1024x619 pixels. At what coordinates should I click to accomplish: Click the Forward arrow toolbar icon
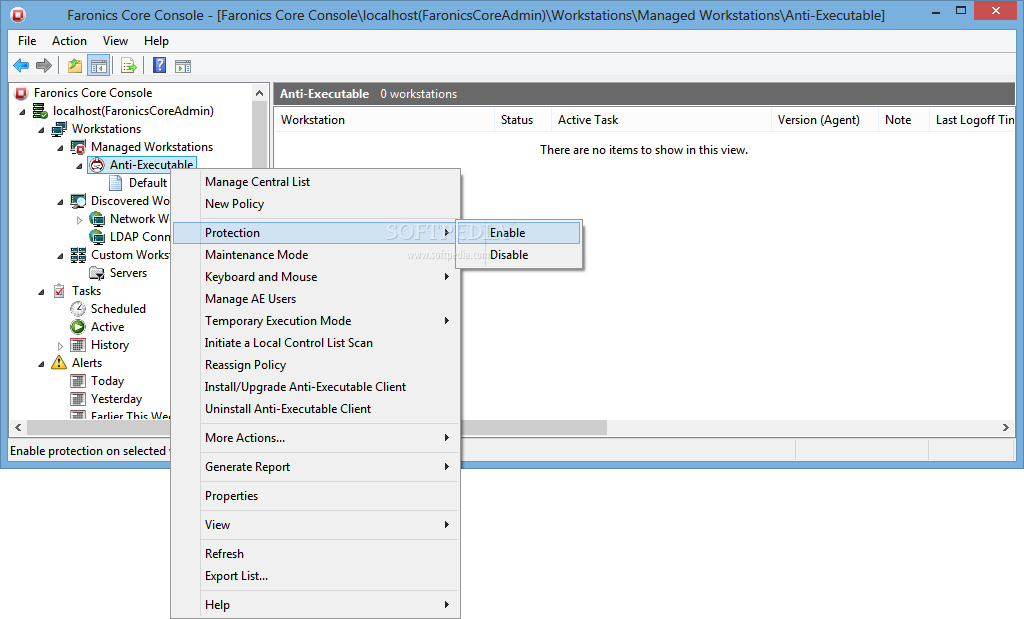click(44, 65)
